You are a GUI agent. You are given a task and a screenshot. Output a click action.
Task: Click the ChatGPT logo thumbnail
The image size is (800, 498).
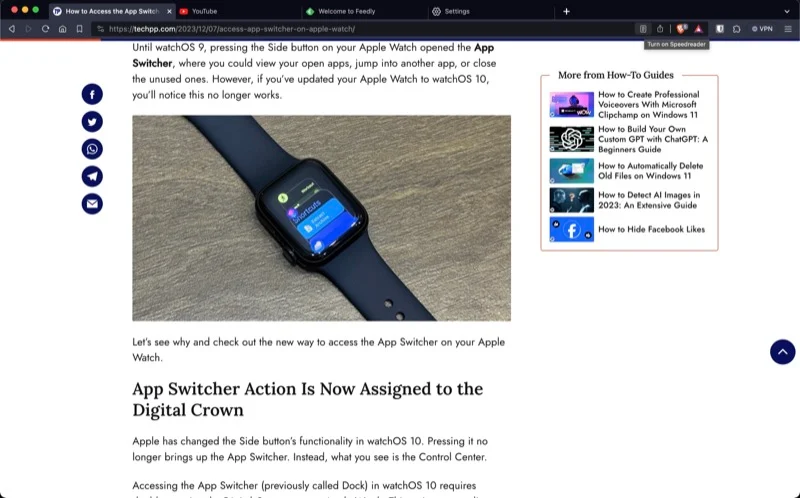coord(571,139)
